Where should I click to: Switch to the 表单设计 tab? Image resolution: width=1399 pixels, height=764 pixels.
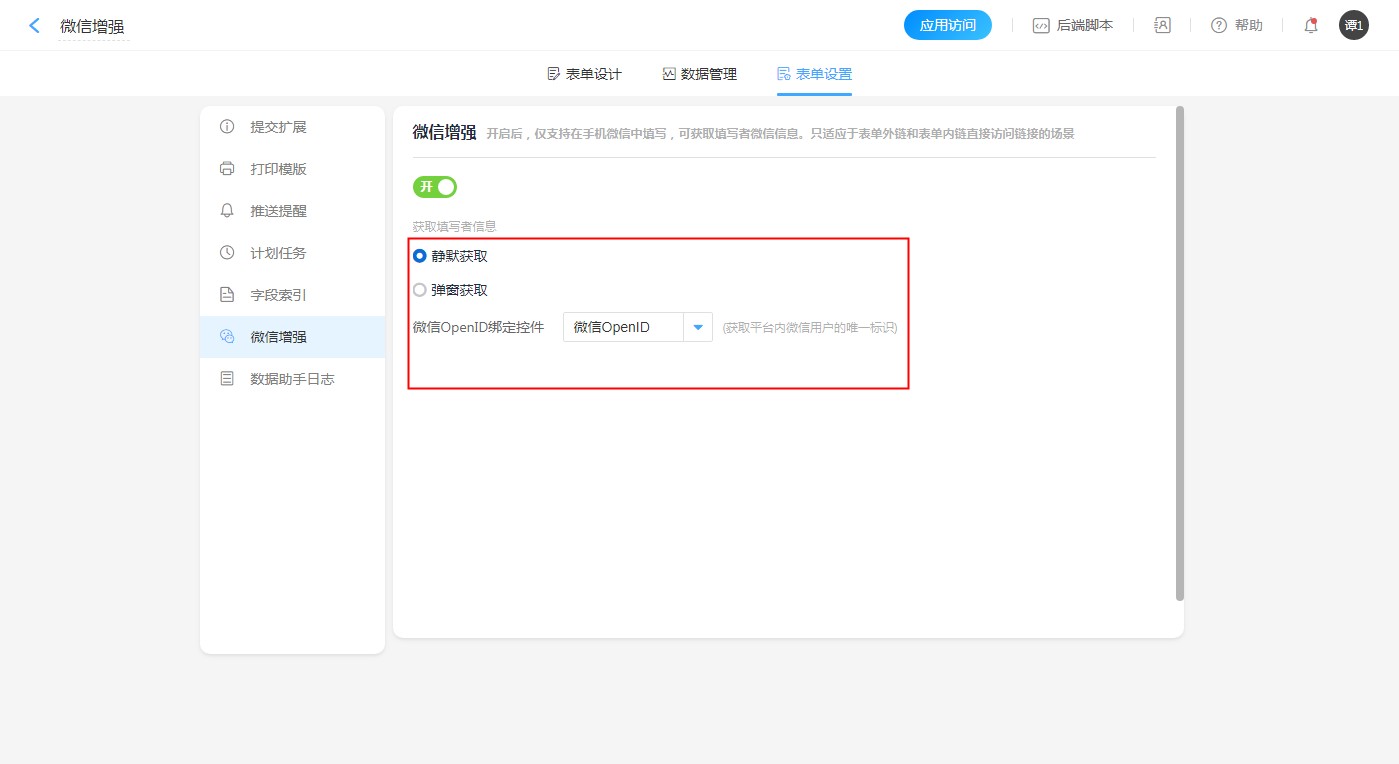click(585, 74)
